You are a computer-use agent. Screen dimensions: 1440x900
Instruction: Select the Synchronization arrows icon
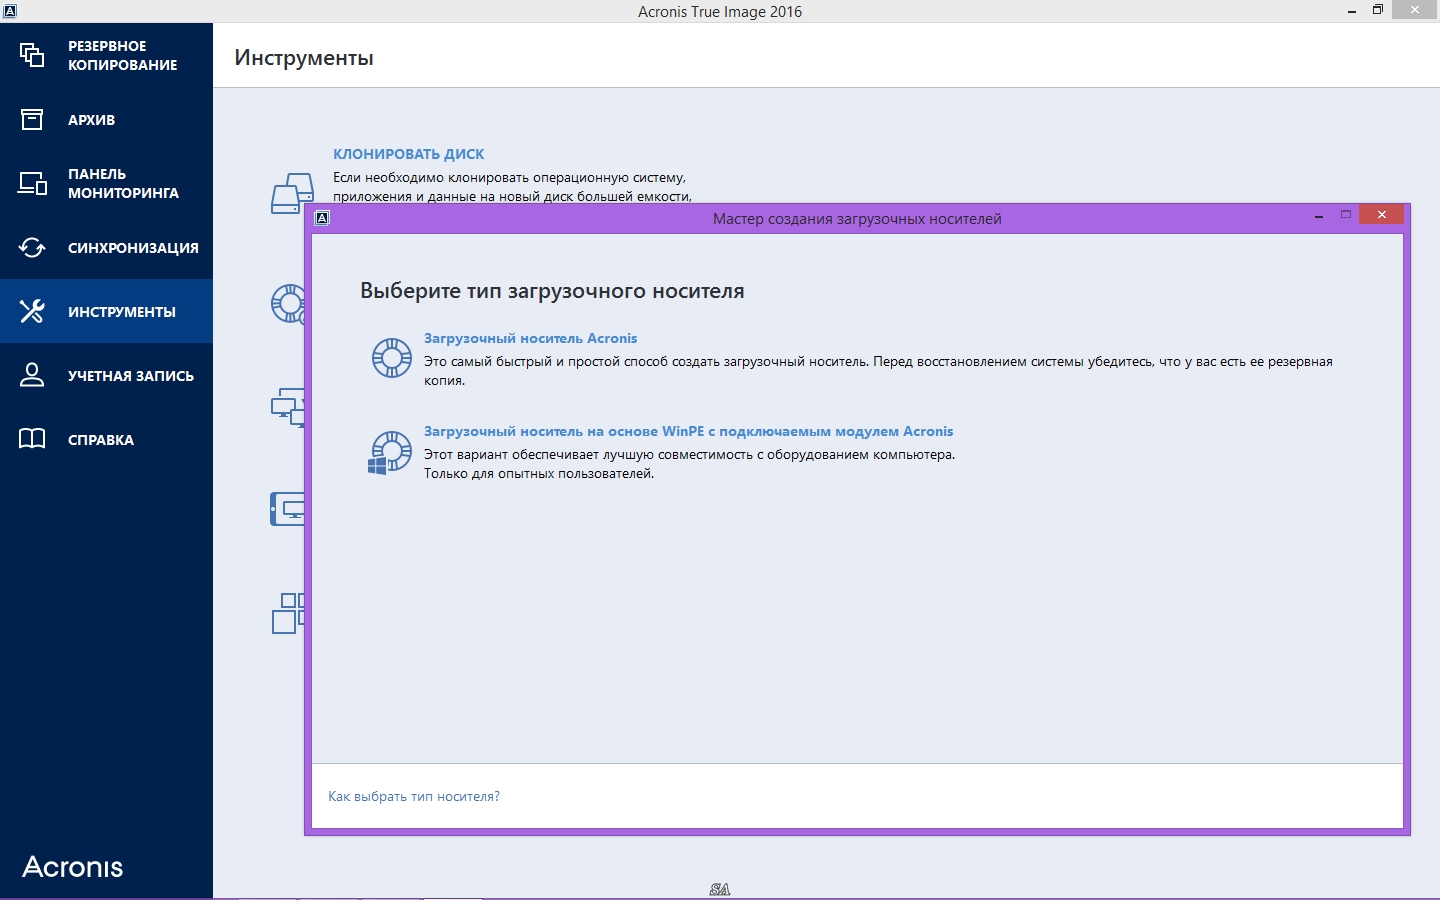click(x=32, y=247)
